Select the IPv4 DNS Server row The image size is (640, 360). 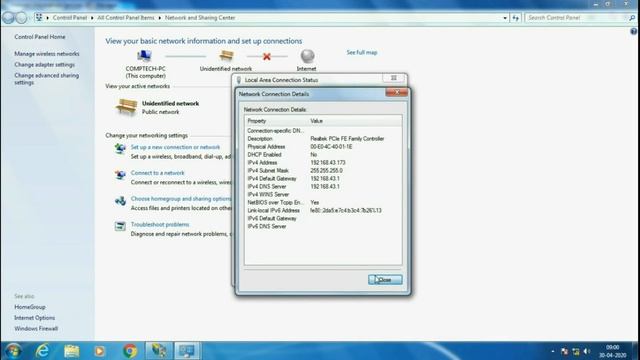coord(323,187)
